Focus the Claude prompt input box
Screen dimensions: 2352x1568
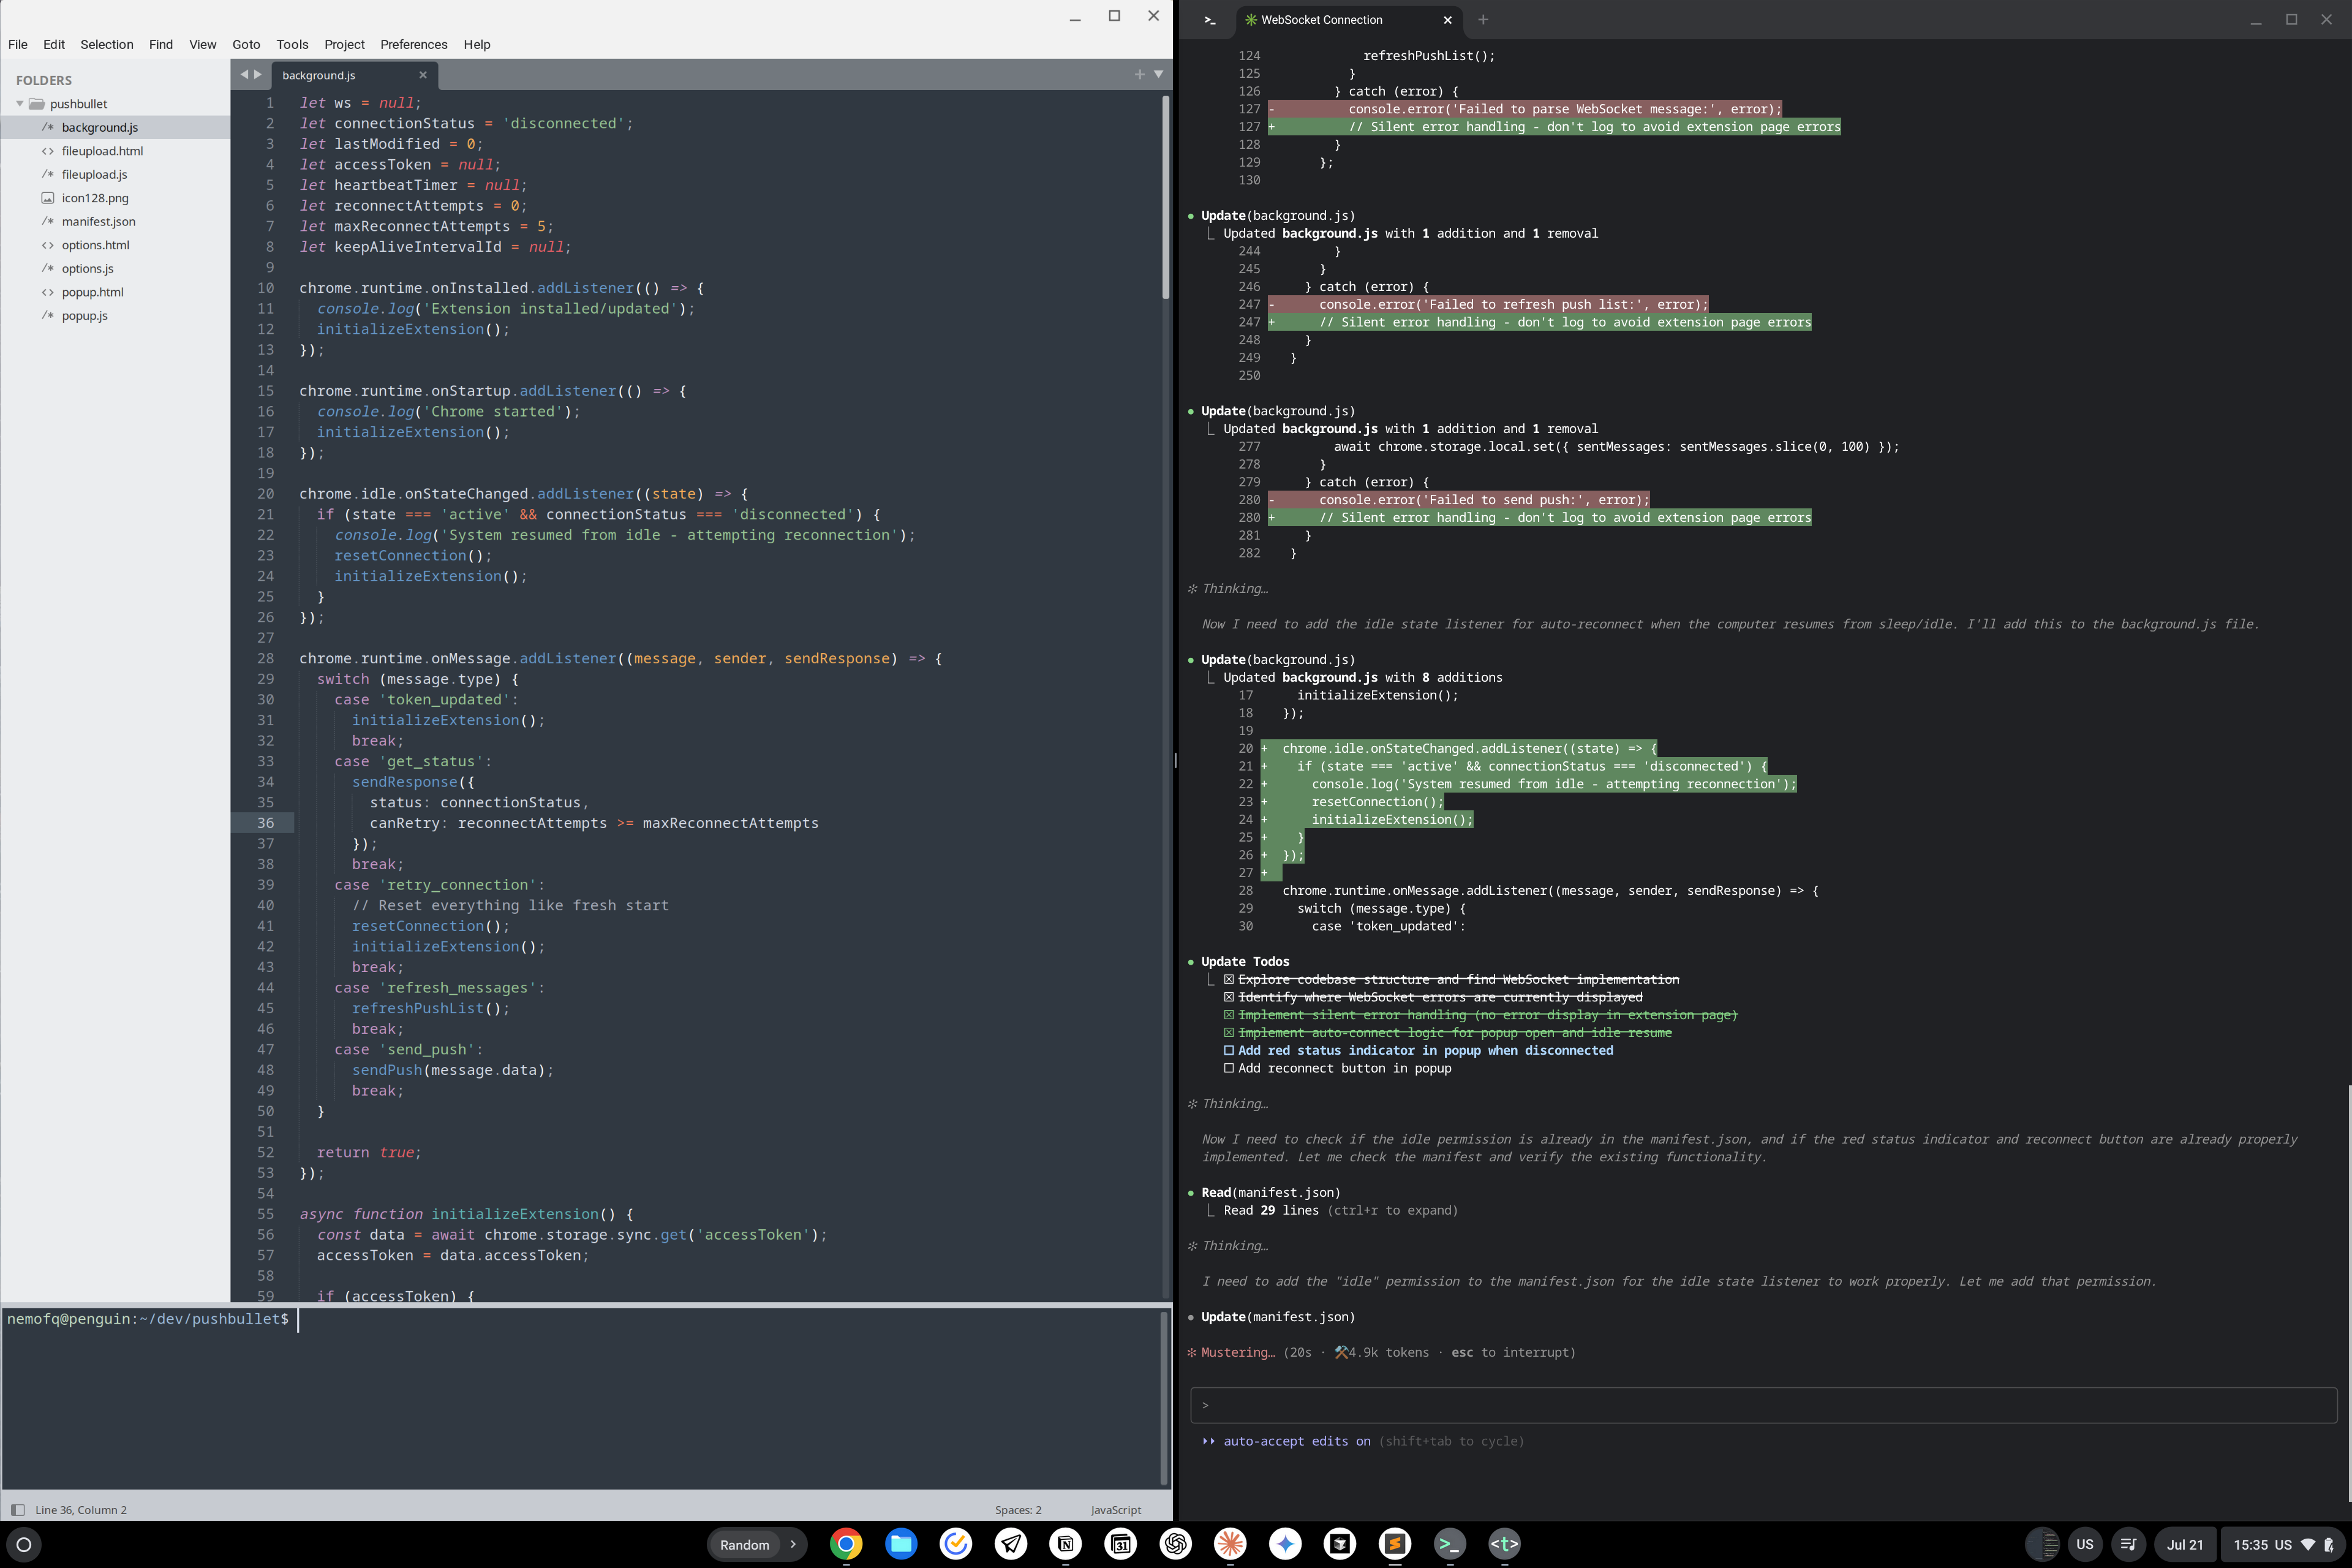tap(1763, 1405)
